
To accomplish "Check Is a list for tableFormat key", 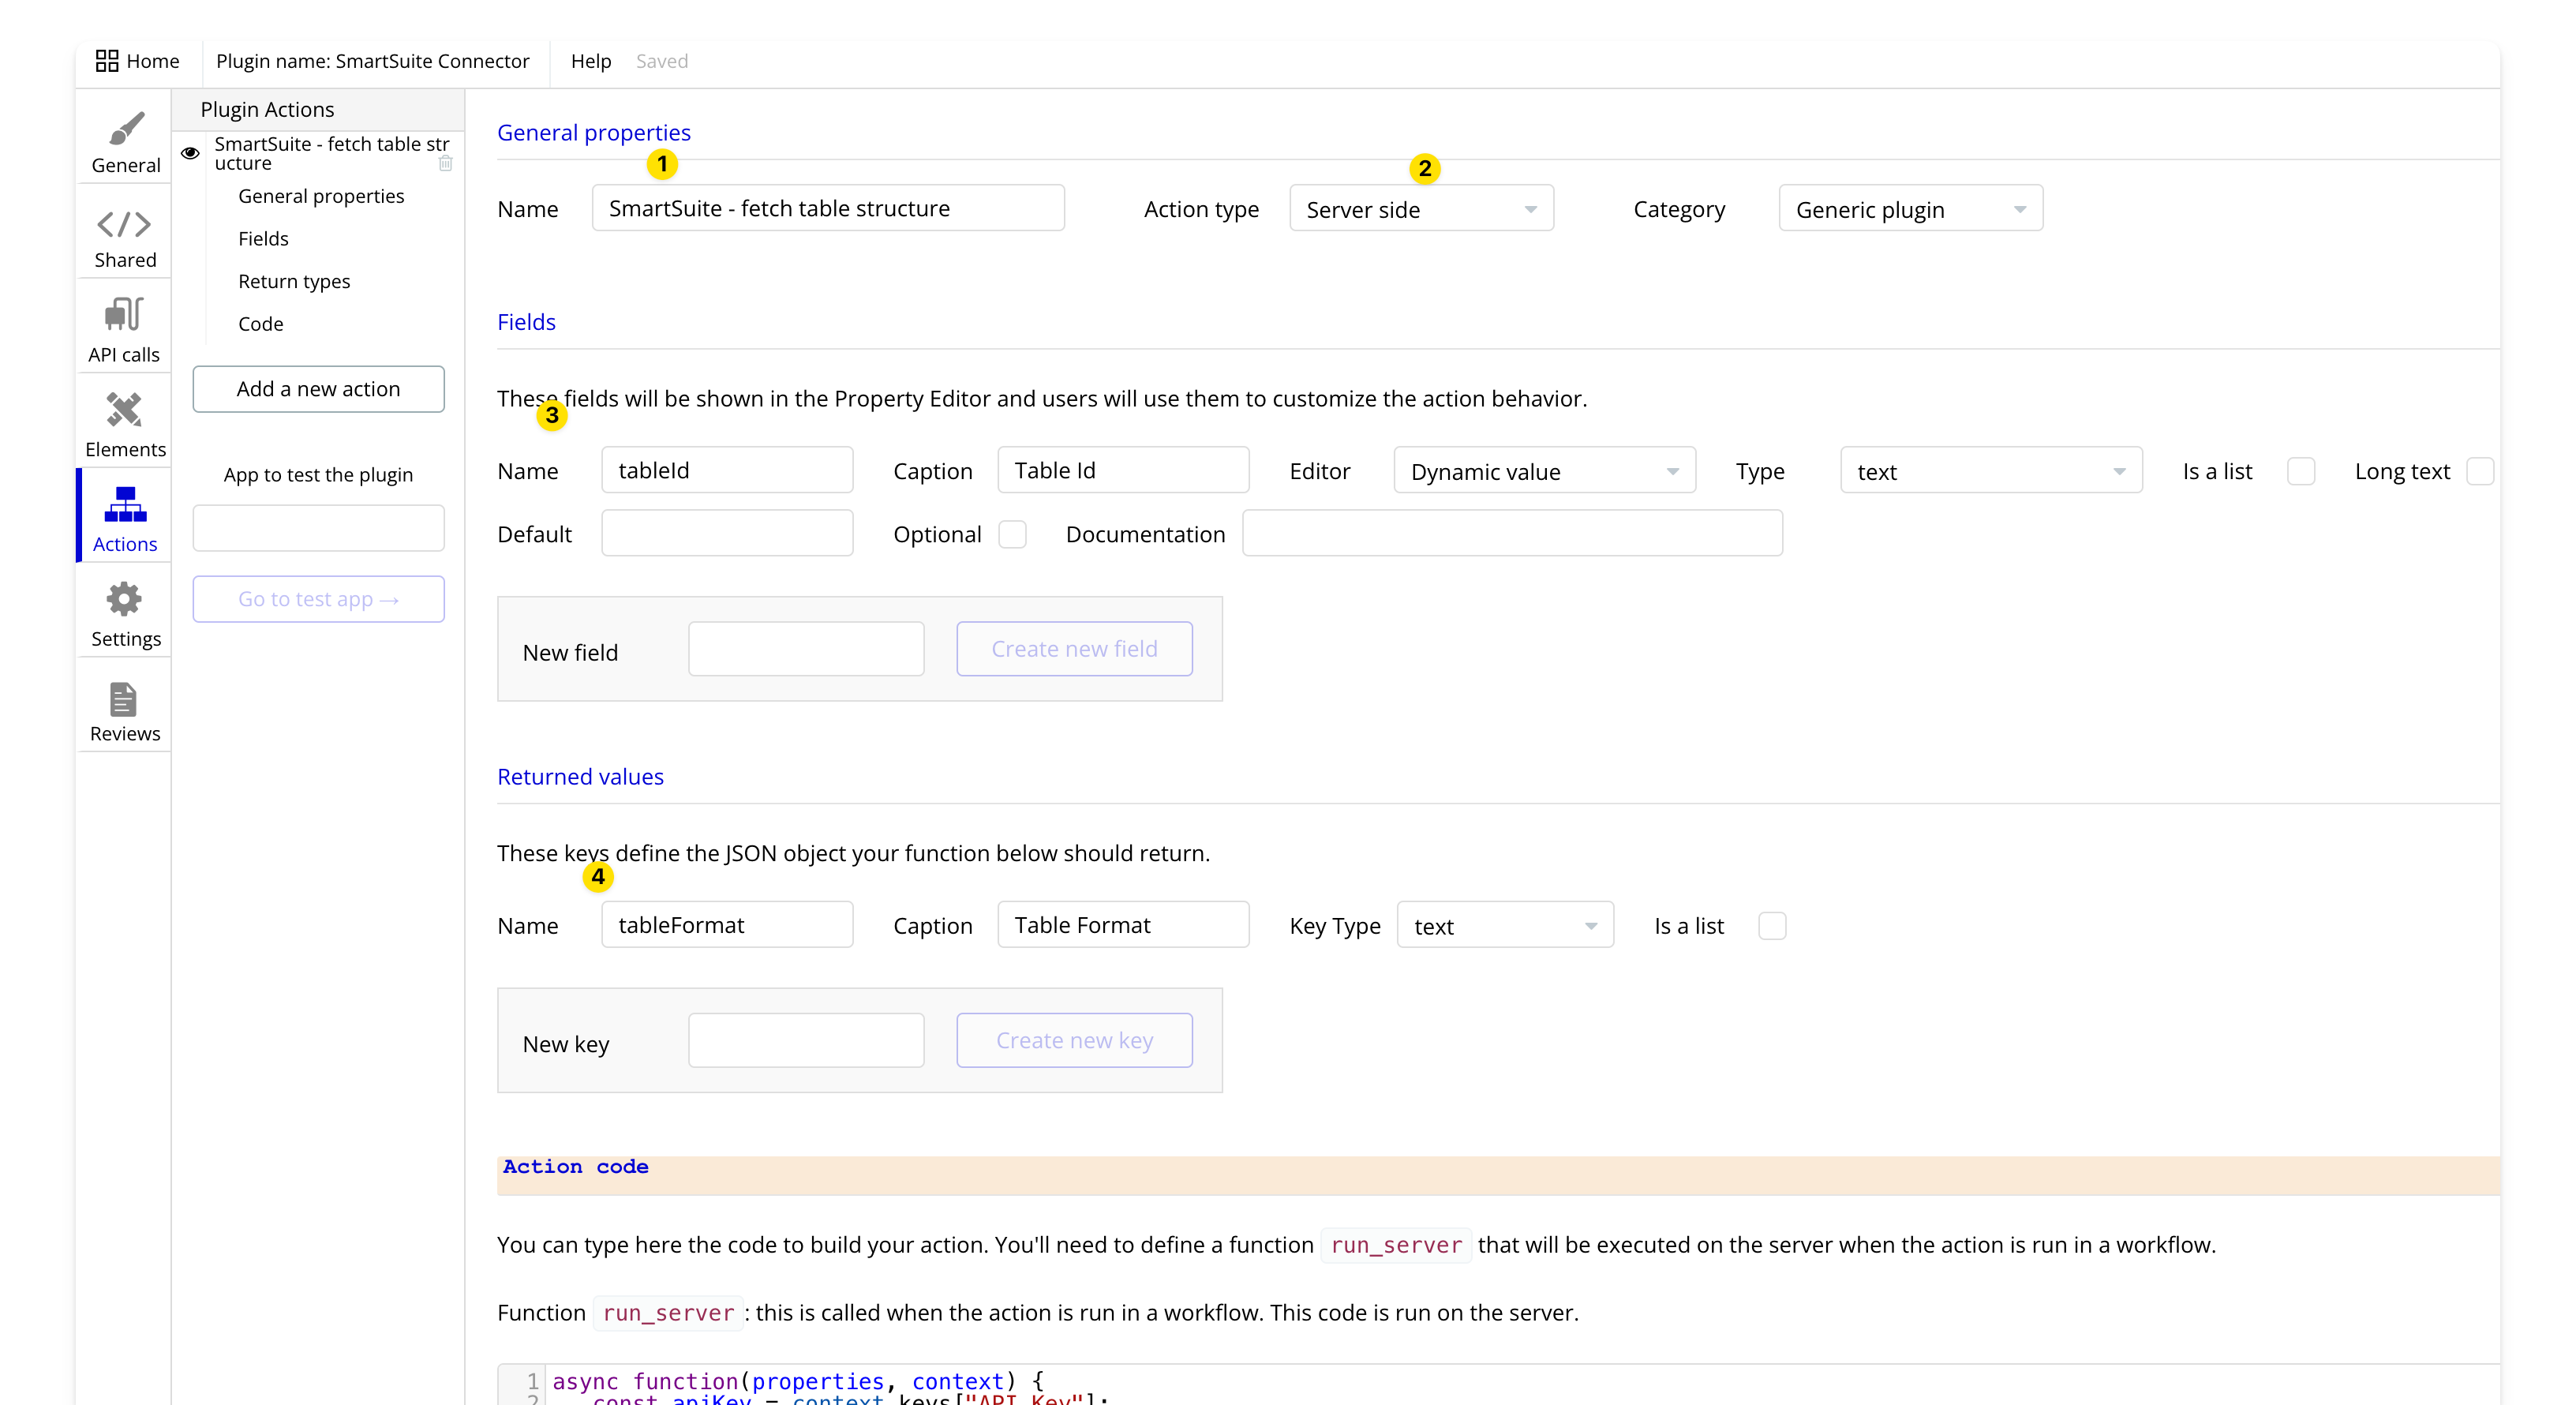I will 1772,925.
